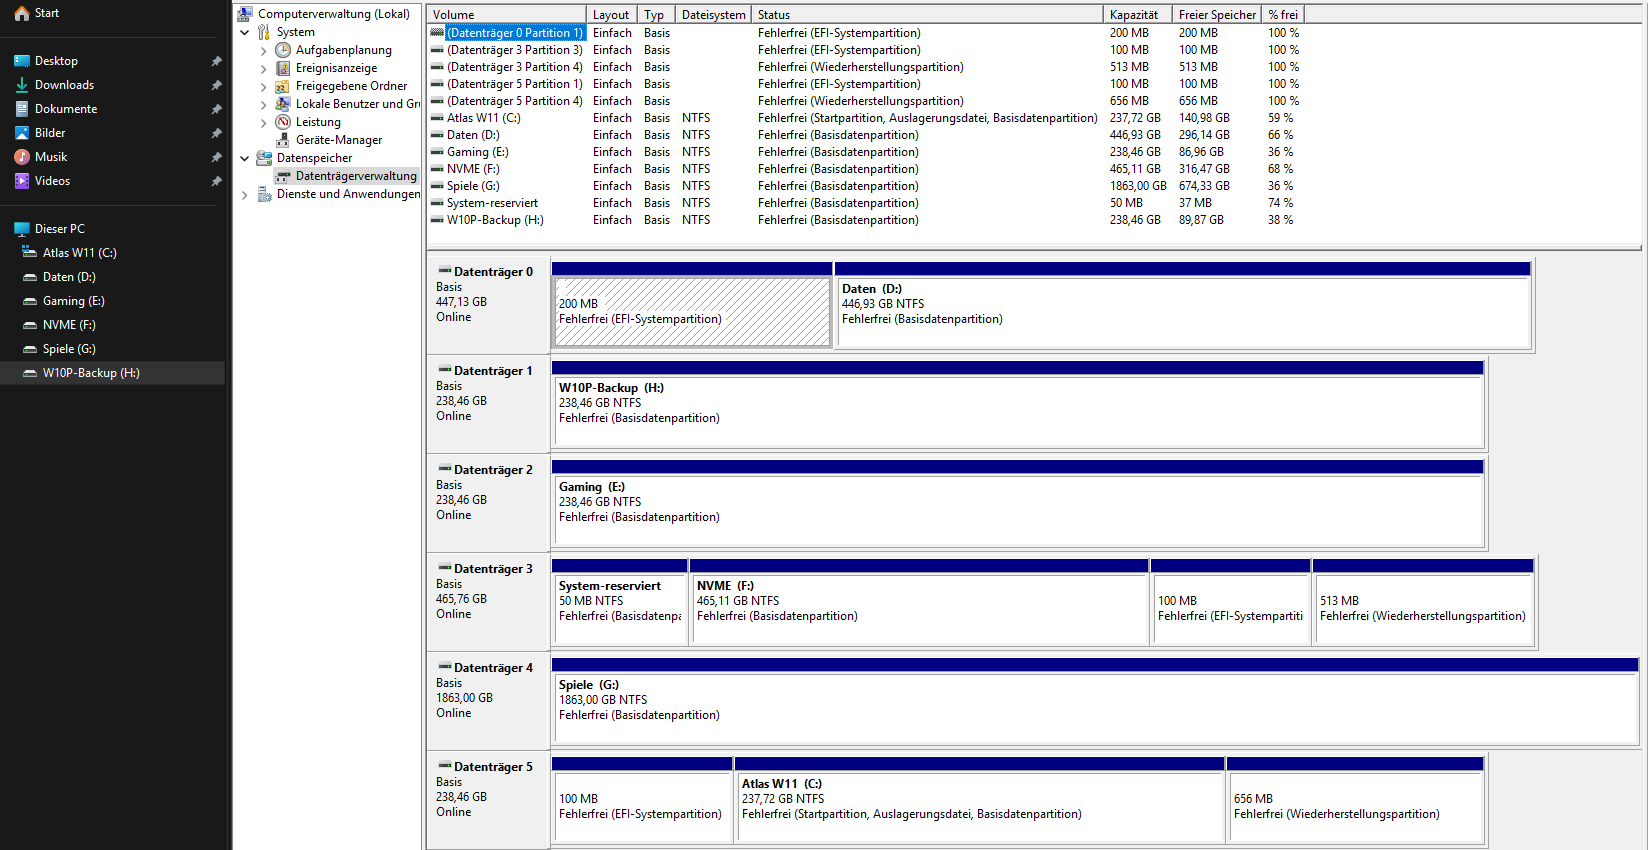
Task: Sort by the Dateisystem column header
Action: click(714, 15)
